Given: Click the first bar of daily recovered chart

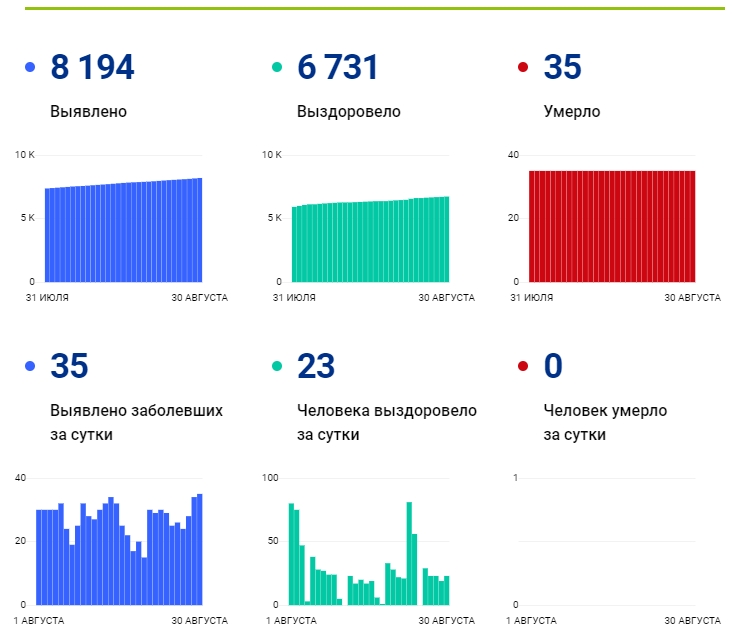Looking at the screenshot, I should tap(291, 554).
